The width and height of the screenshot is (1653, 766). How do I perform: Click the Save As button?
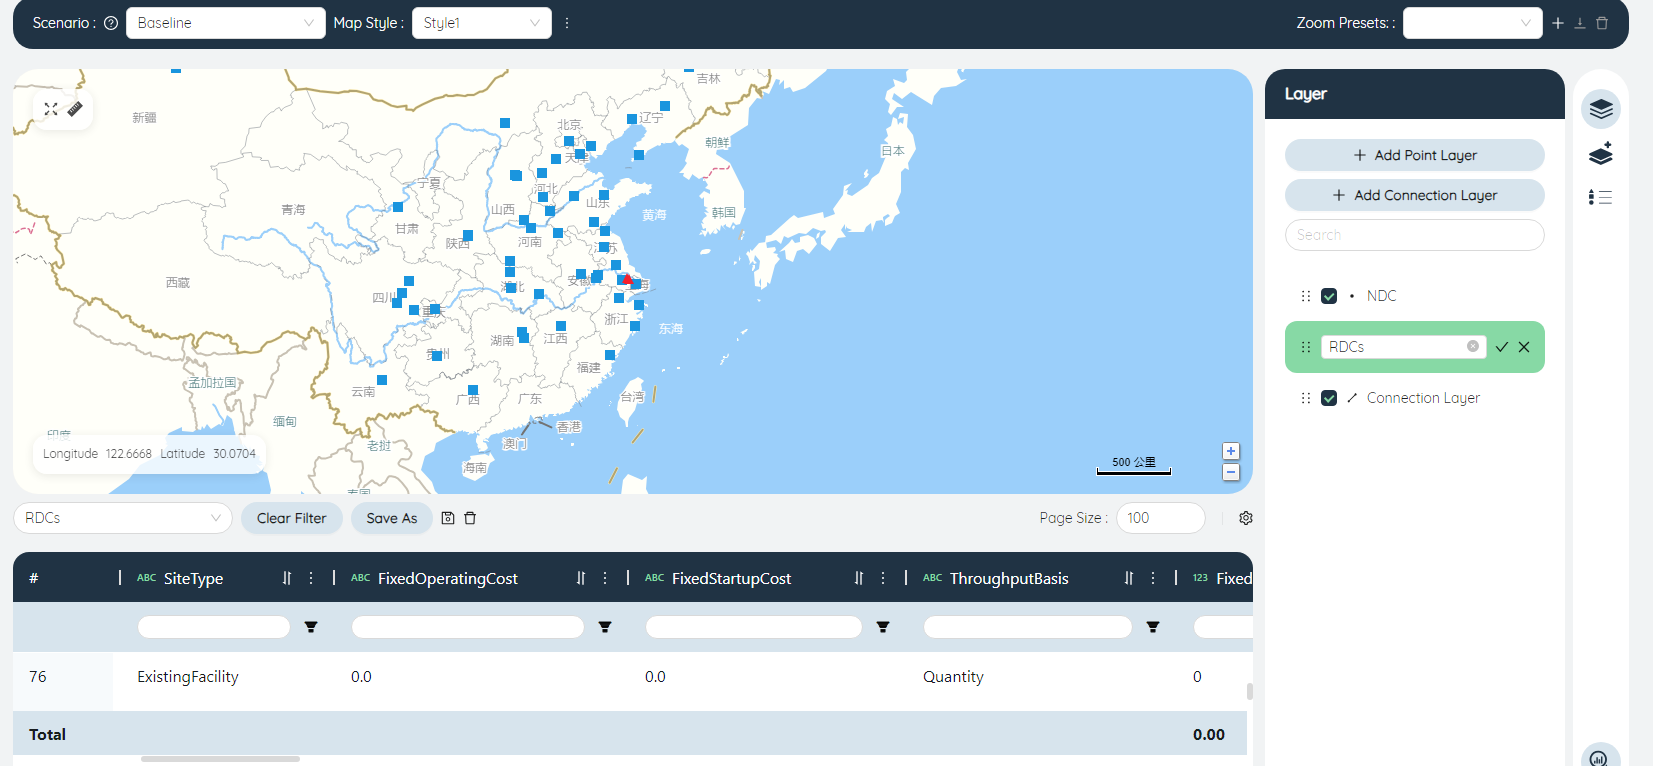click(391, 518)
